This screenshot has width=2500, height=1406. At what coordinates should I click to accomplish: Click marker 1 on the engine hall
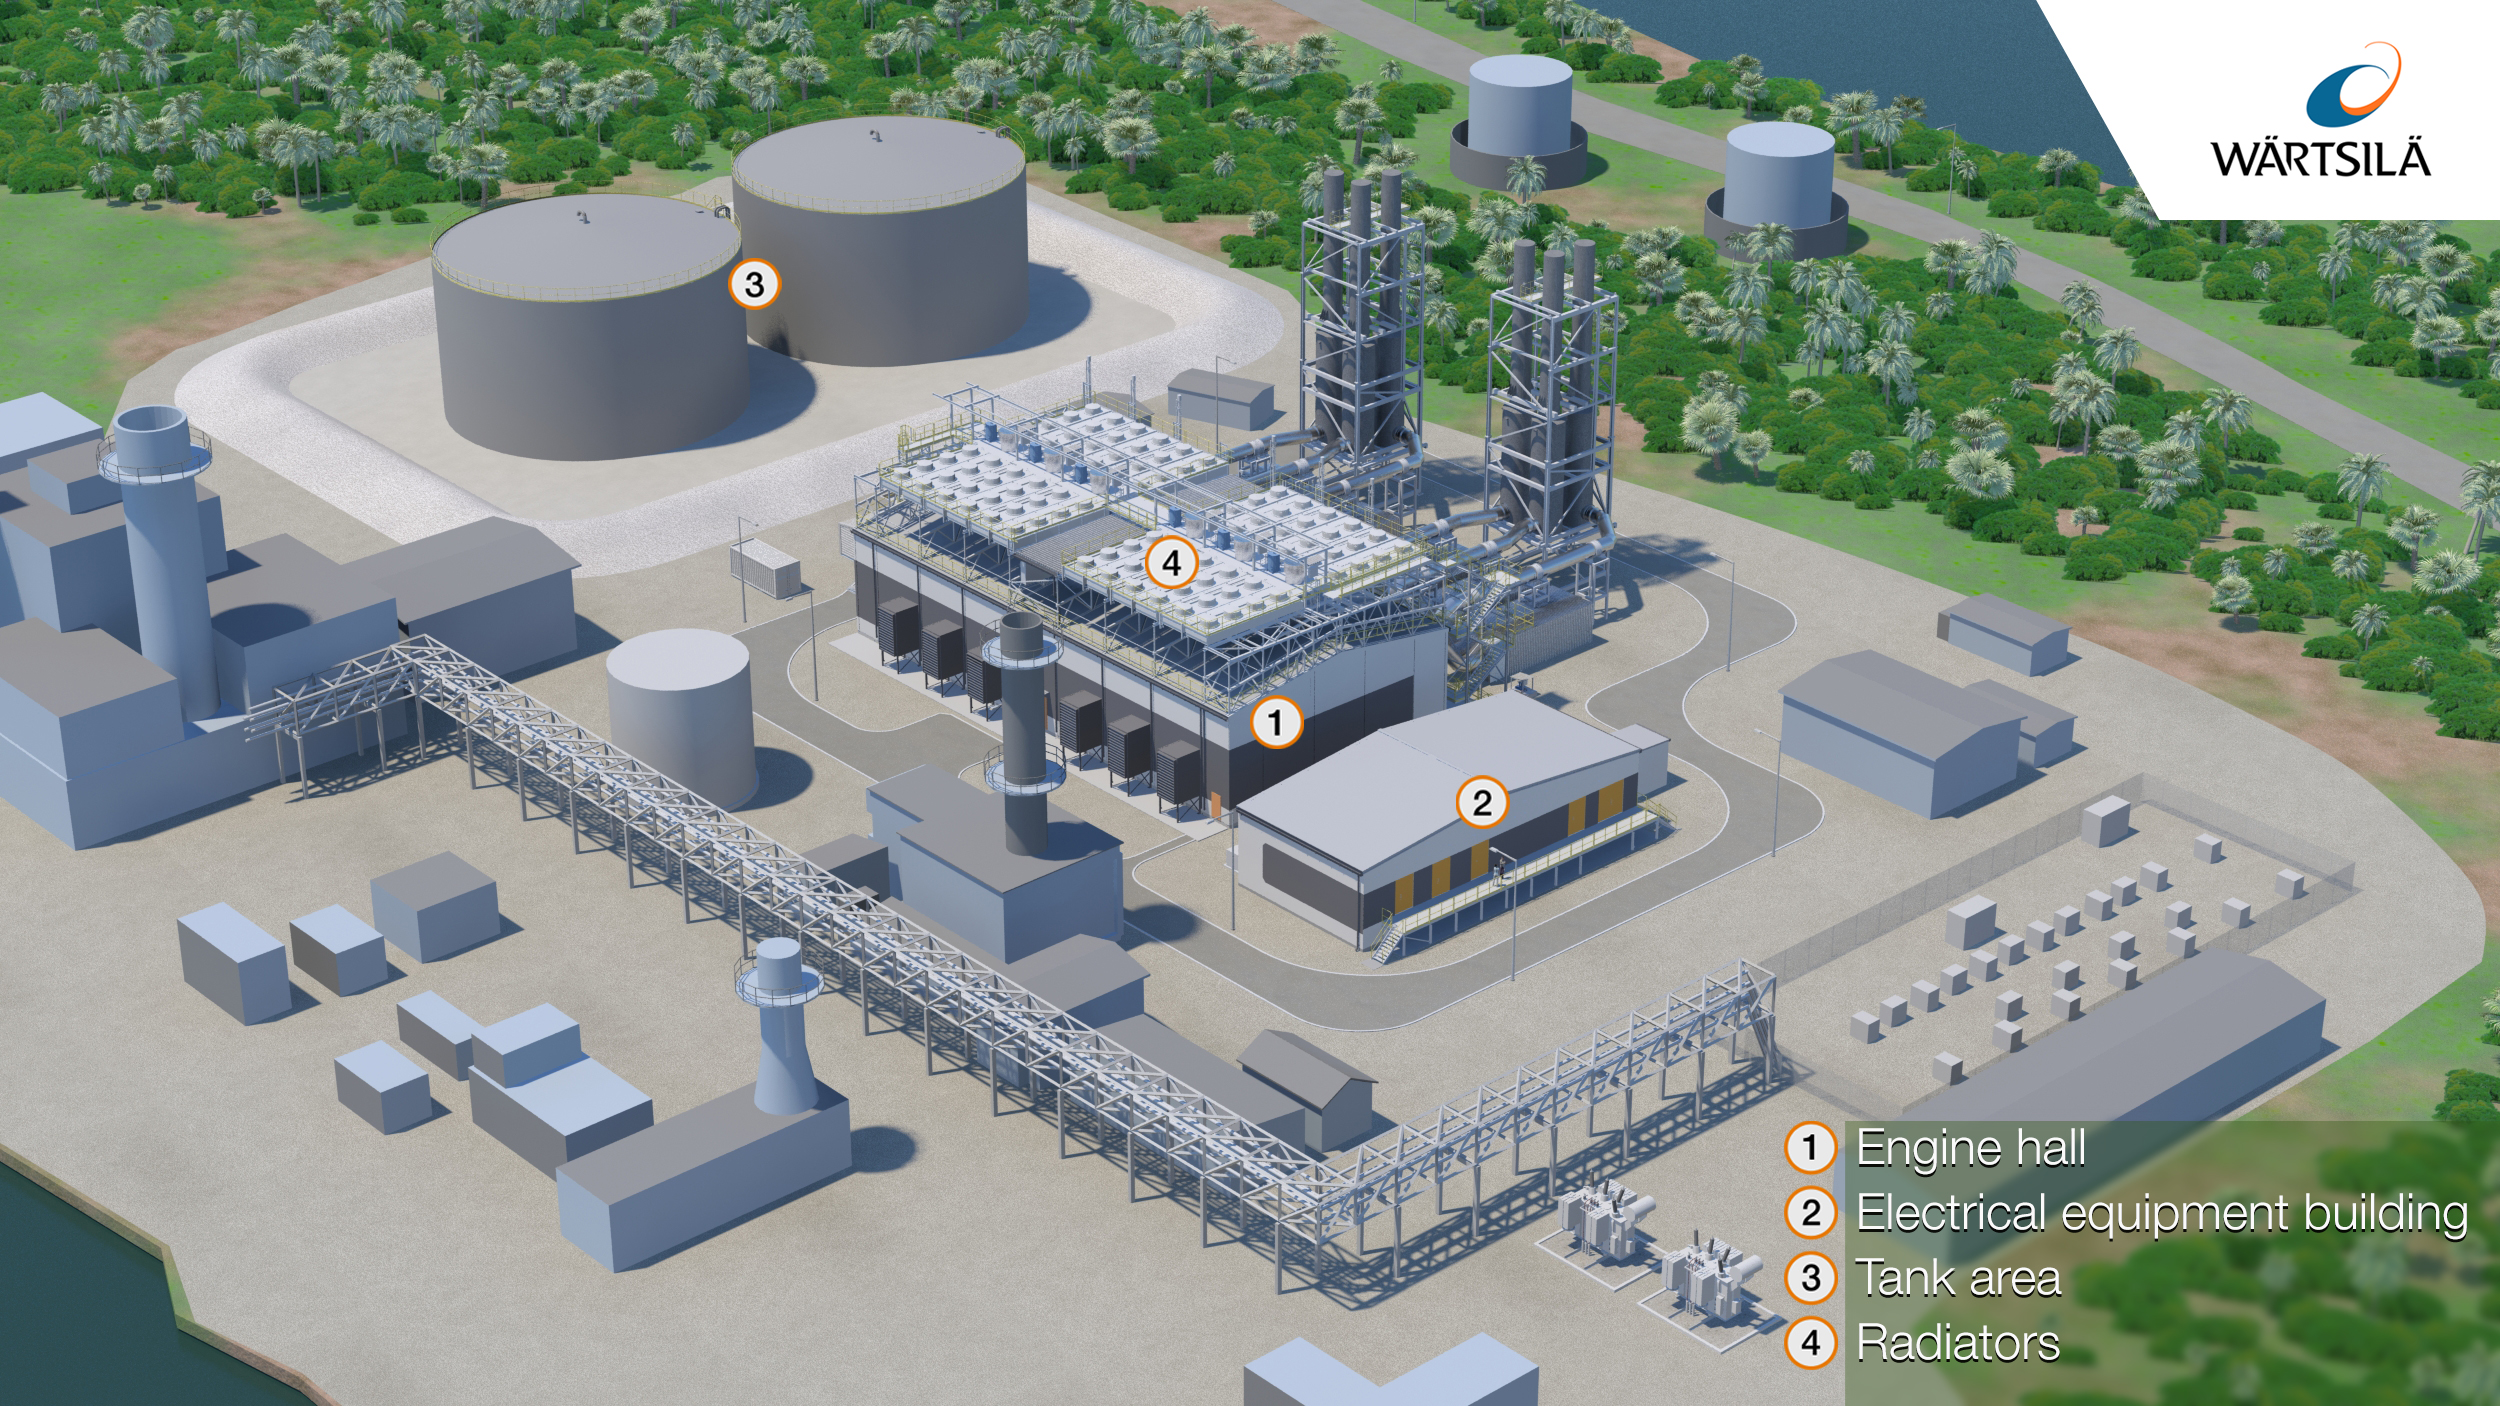pos(1275,722)
